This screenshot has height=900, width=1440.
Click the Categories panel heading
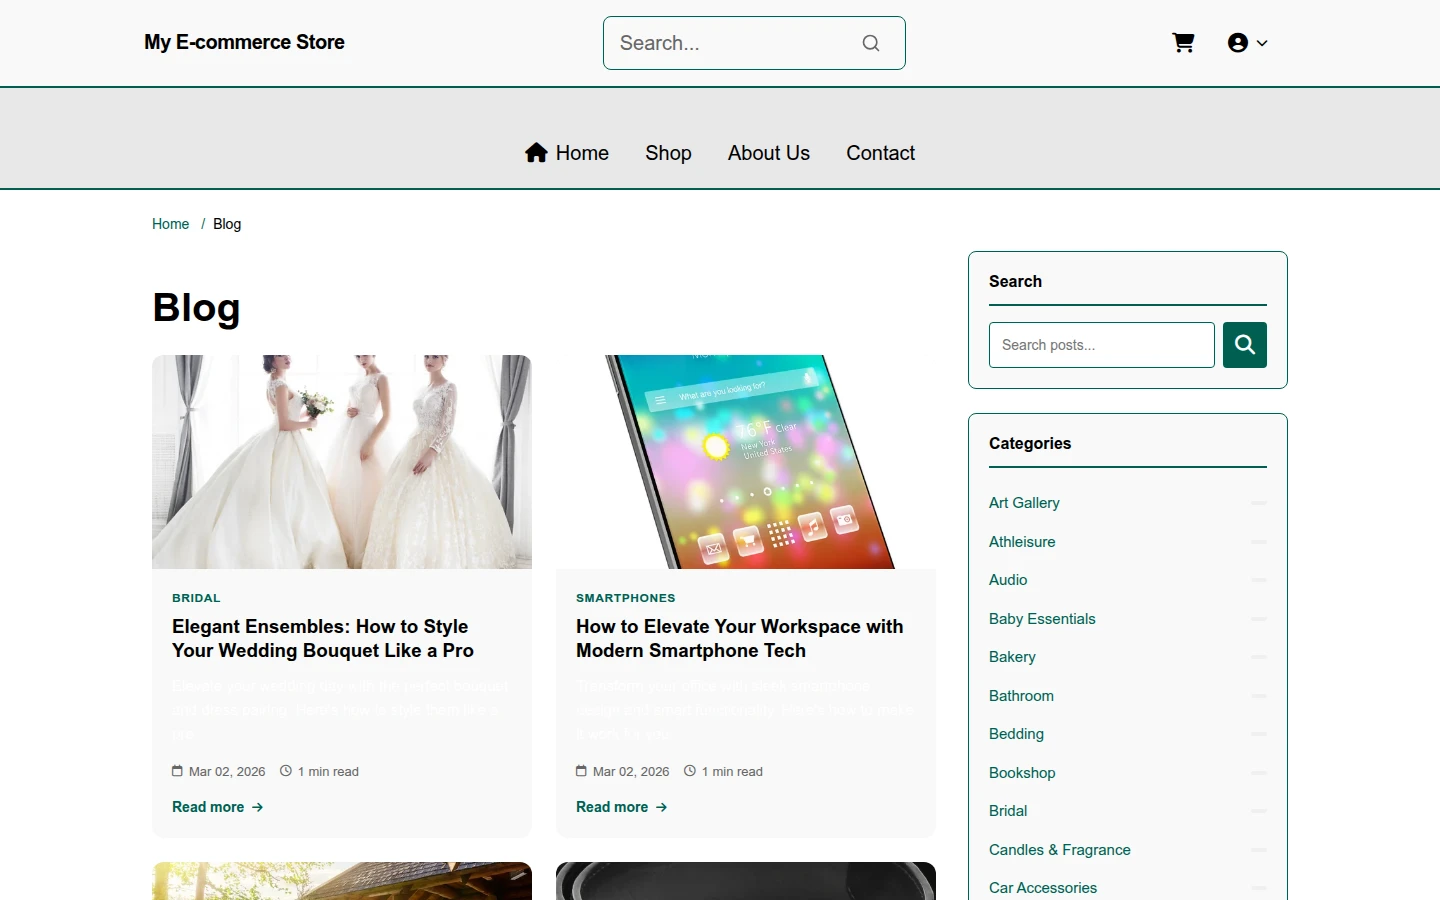click(x=1030, y=444)
